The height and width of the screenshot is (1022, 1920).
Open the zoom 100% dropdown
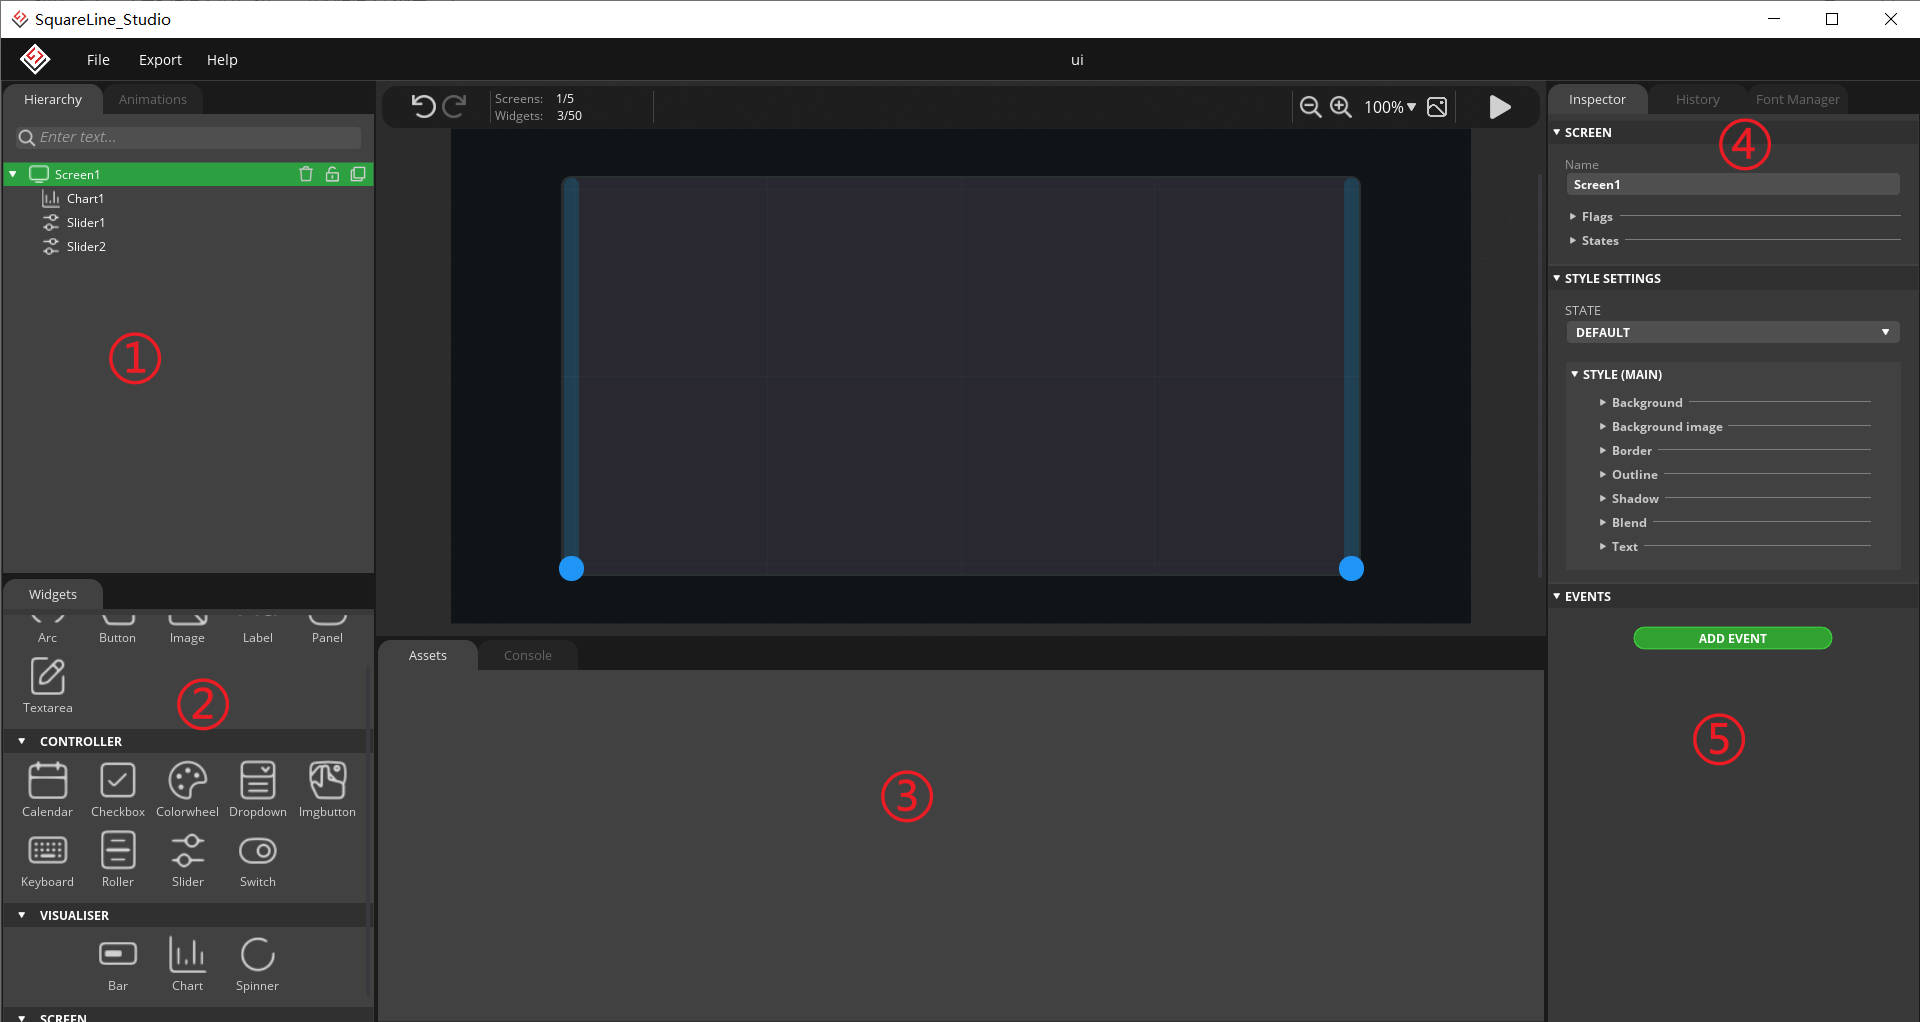tap(1390, 107)
